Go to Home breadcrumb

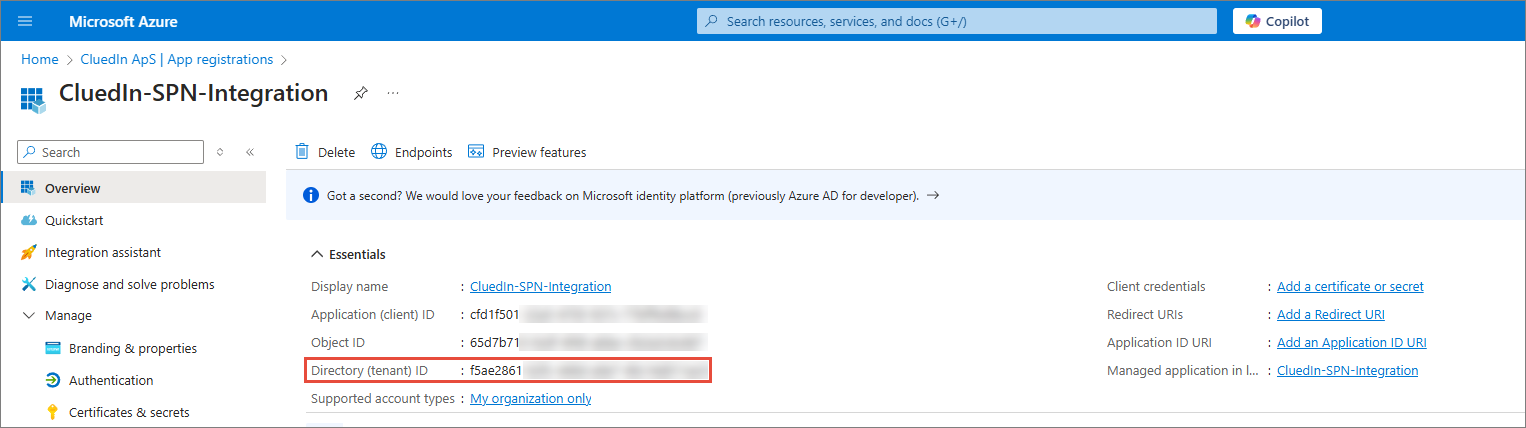pos(40,59)
